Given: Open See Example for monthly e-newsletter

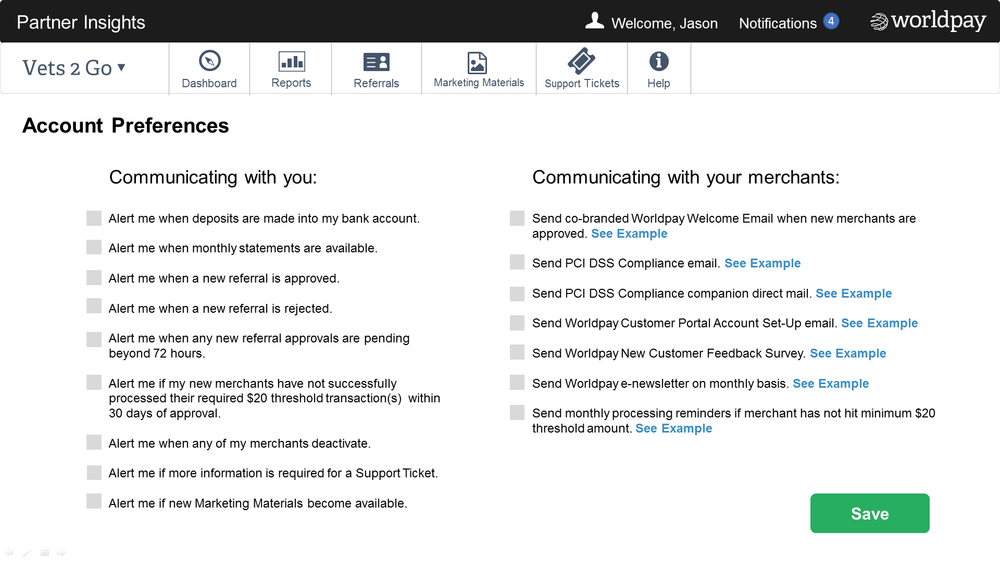Looking at the screenshot, I should (x=830, y=383).
